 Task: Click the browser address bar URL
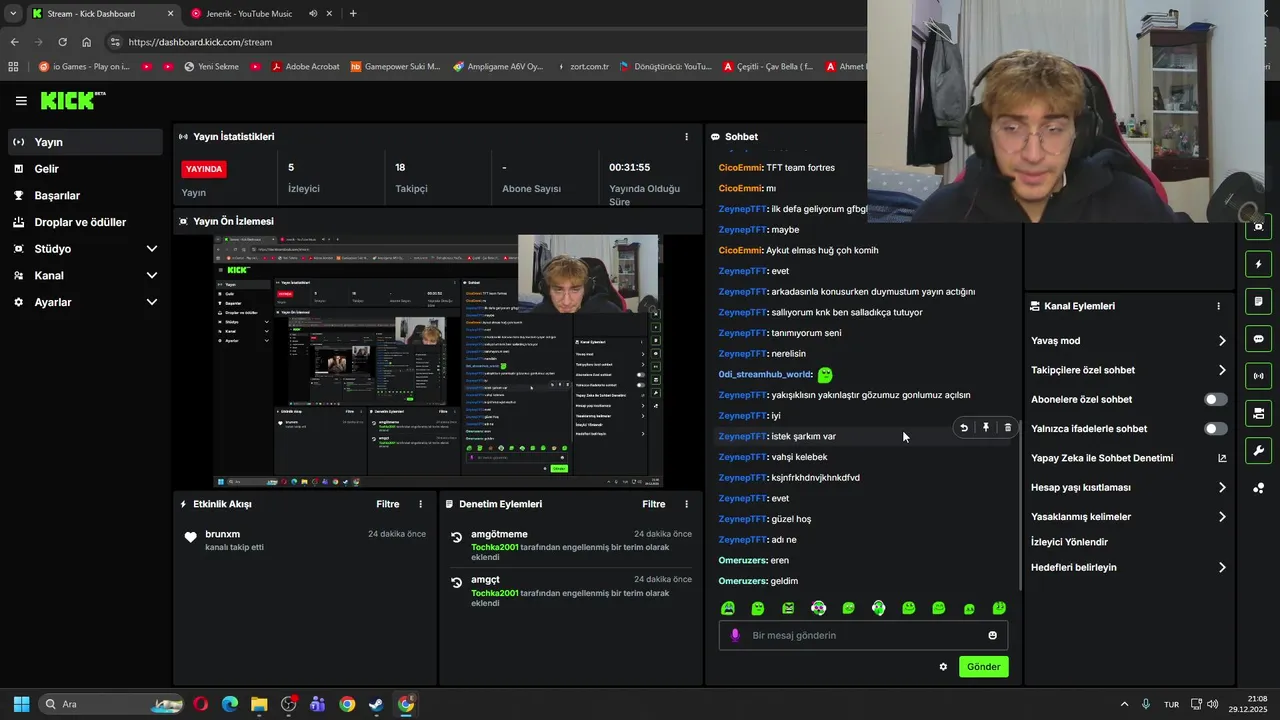200,42
